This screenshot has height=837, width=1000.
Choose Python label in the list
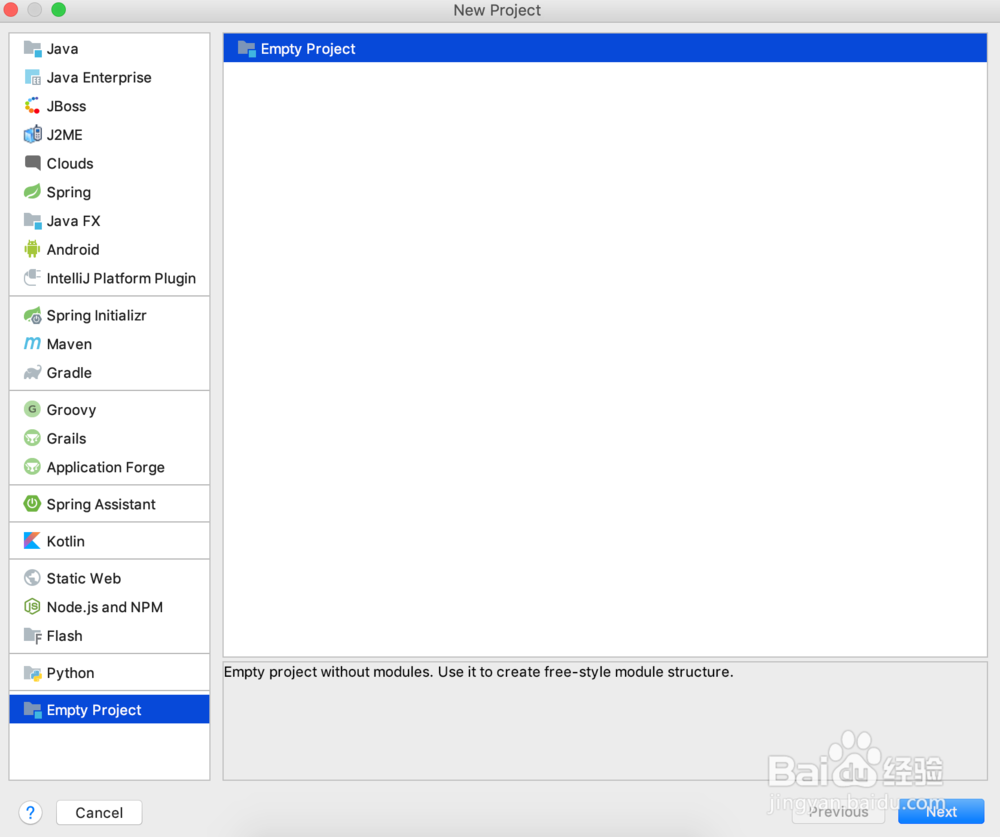(70, 673)
